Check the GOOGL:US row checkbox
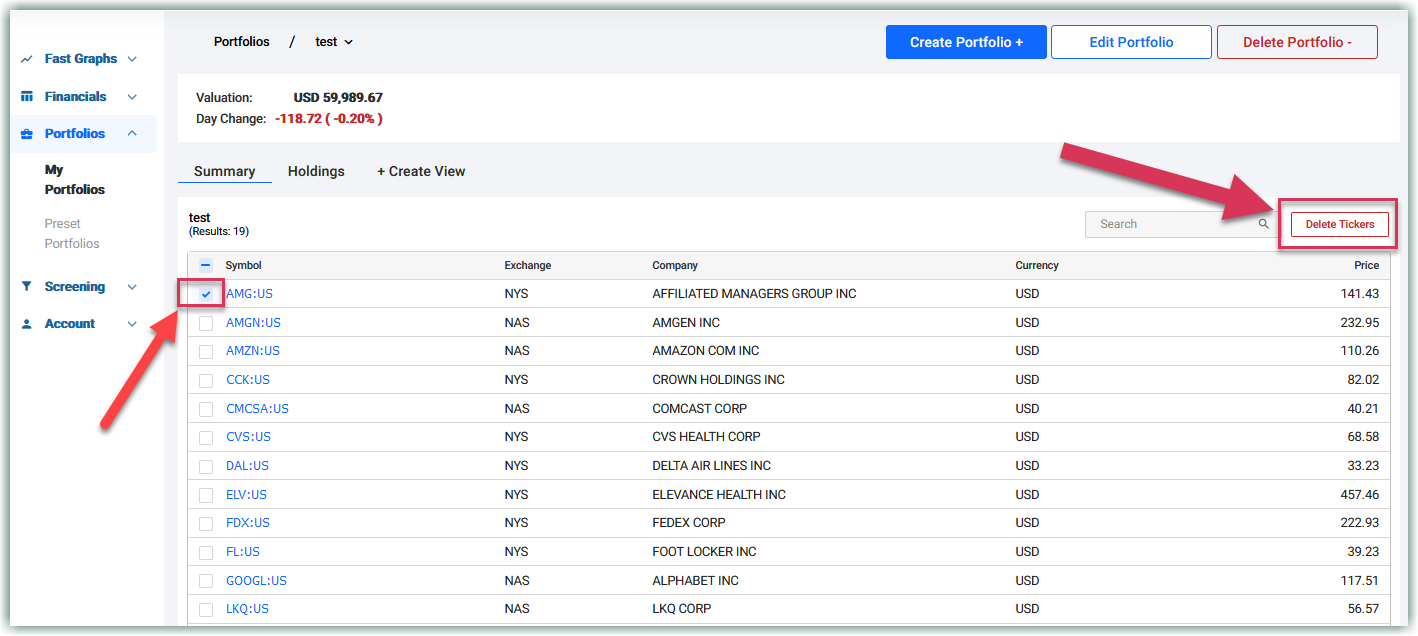1418x636 pixels. pyautogui.click(x=206, y=581)
